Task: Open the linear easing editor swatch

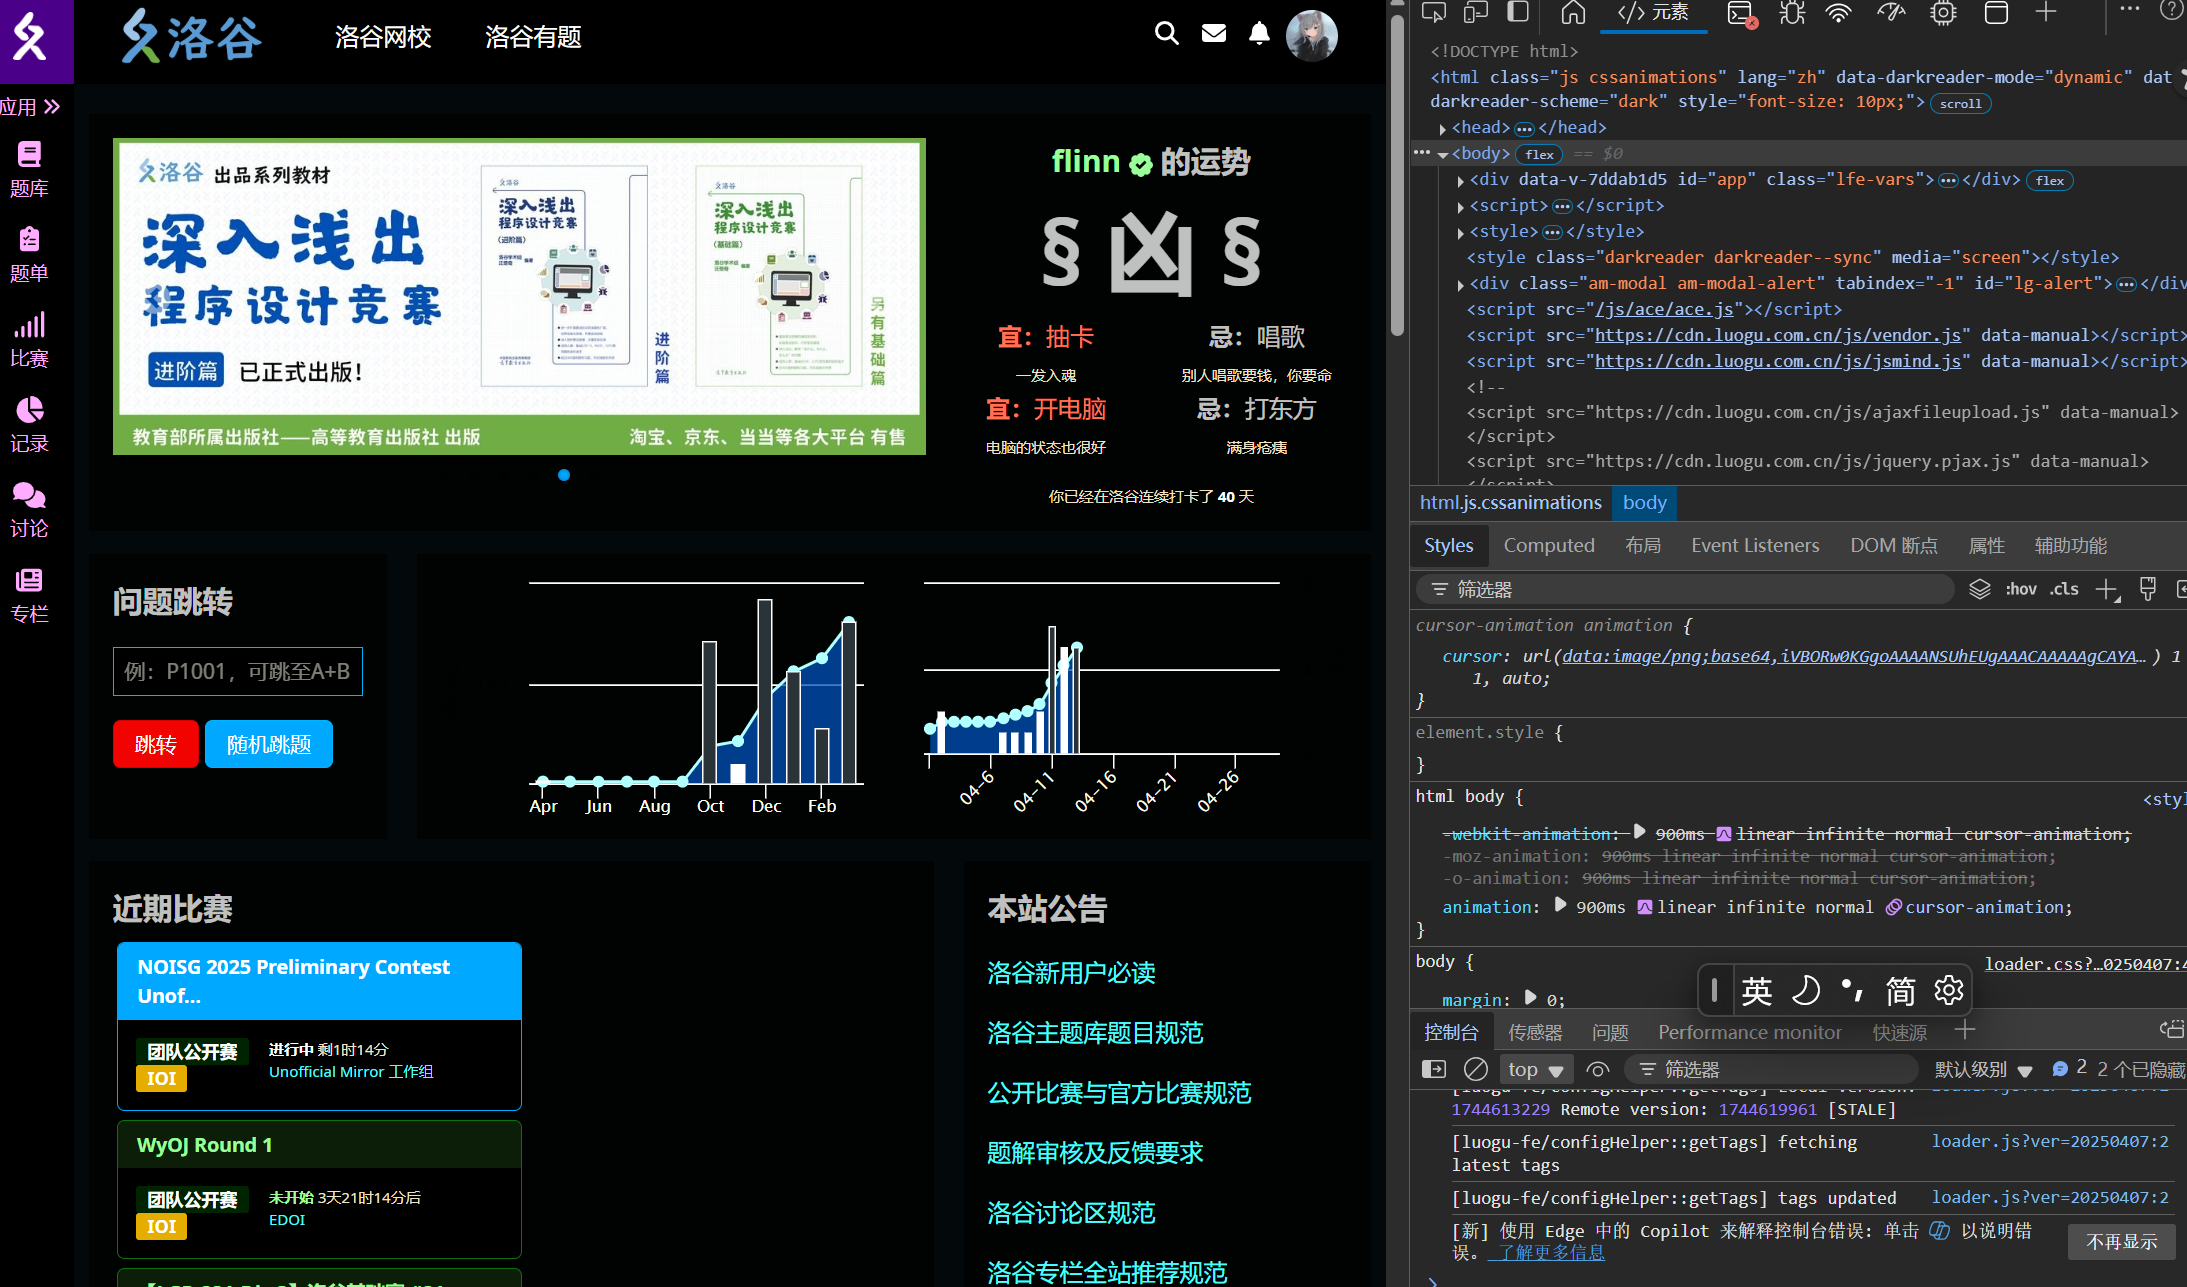Action: click(x=1644, y=907)
